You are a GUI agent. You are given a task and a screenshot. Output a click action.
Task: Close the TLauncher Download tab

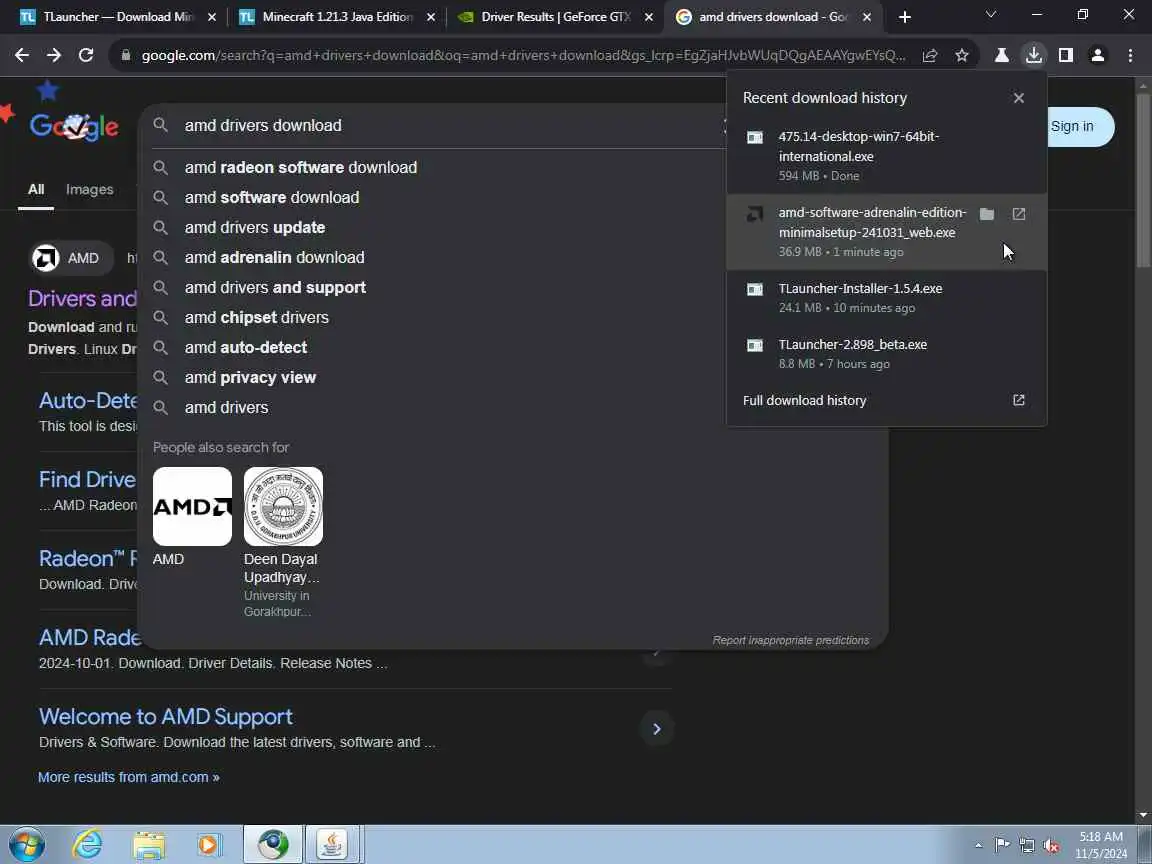point(212,17)
